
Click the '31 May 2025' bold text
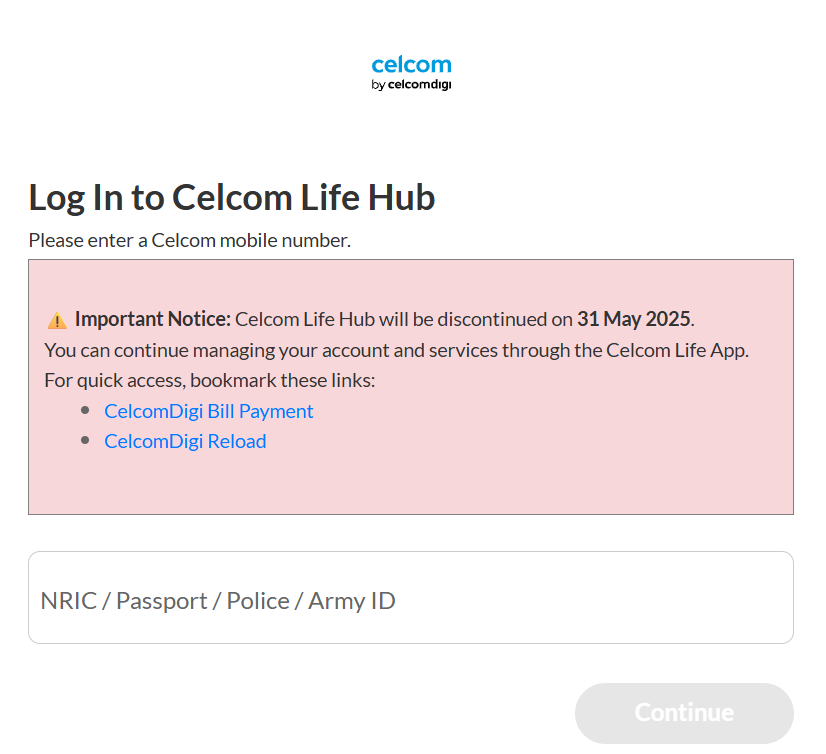(x=634, y=319)
